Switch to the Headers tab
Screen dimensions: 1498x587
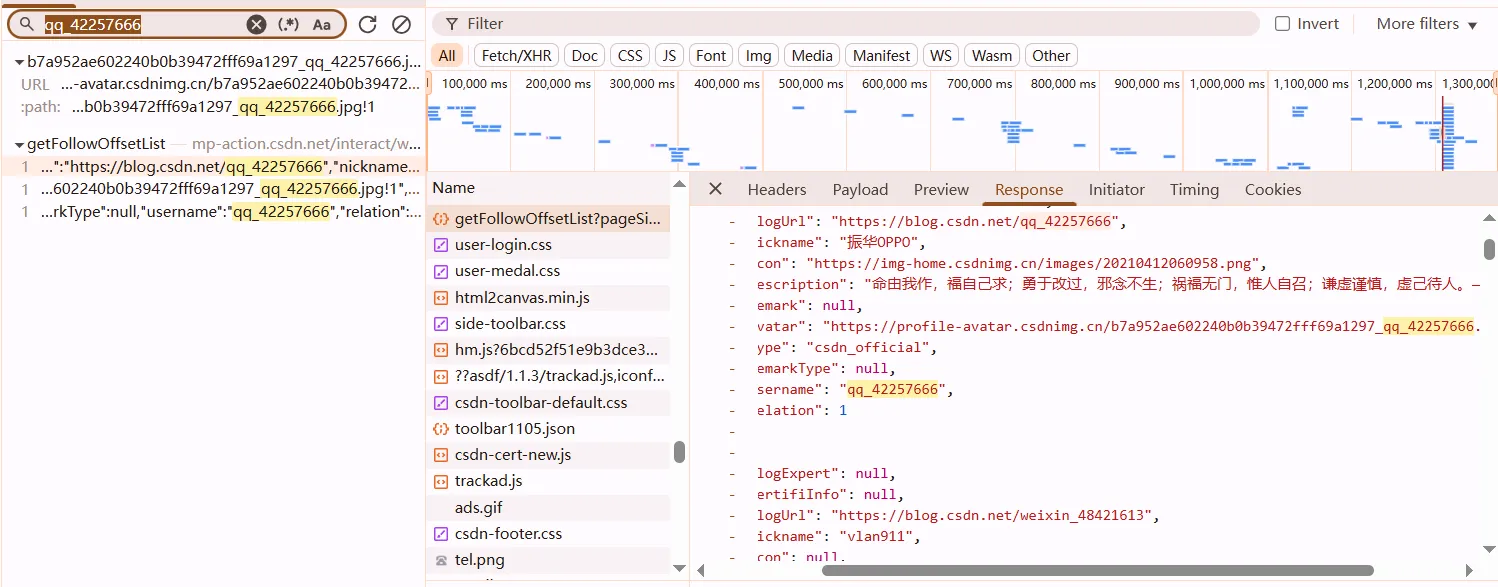pyautogui.click(x=777, y=190)
